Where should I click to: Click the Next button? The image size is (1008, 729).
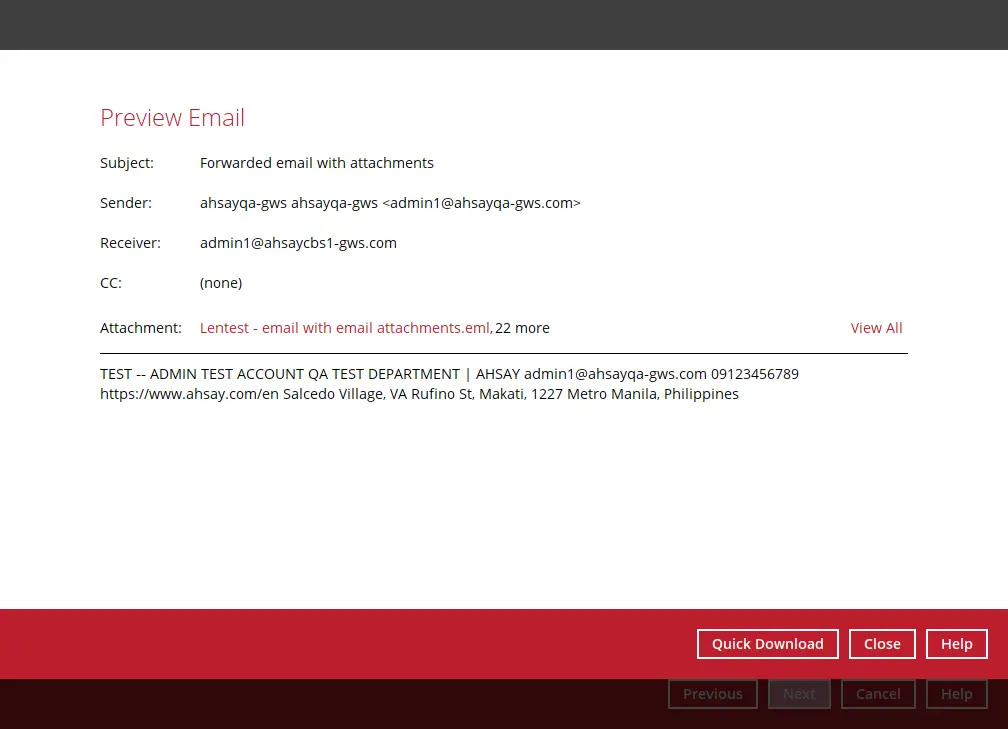[799, 693]
